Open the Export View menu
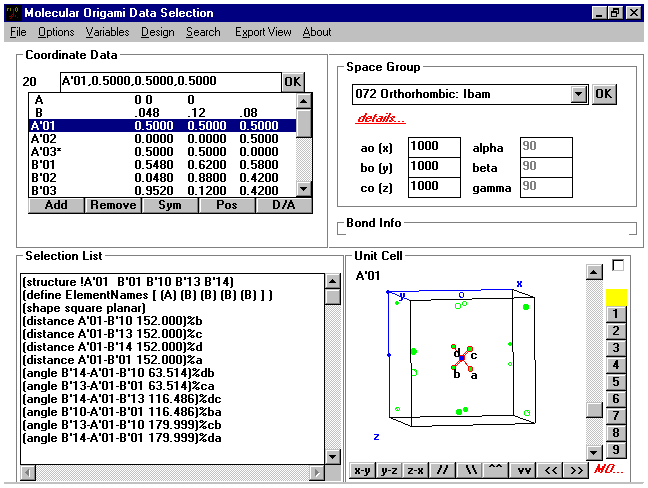The height and width of the screenshot is (488, 648). coord(263,32)
